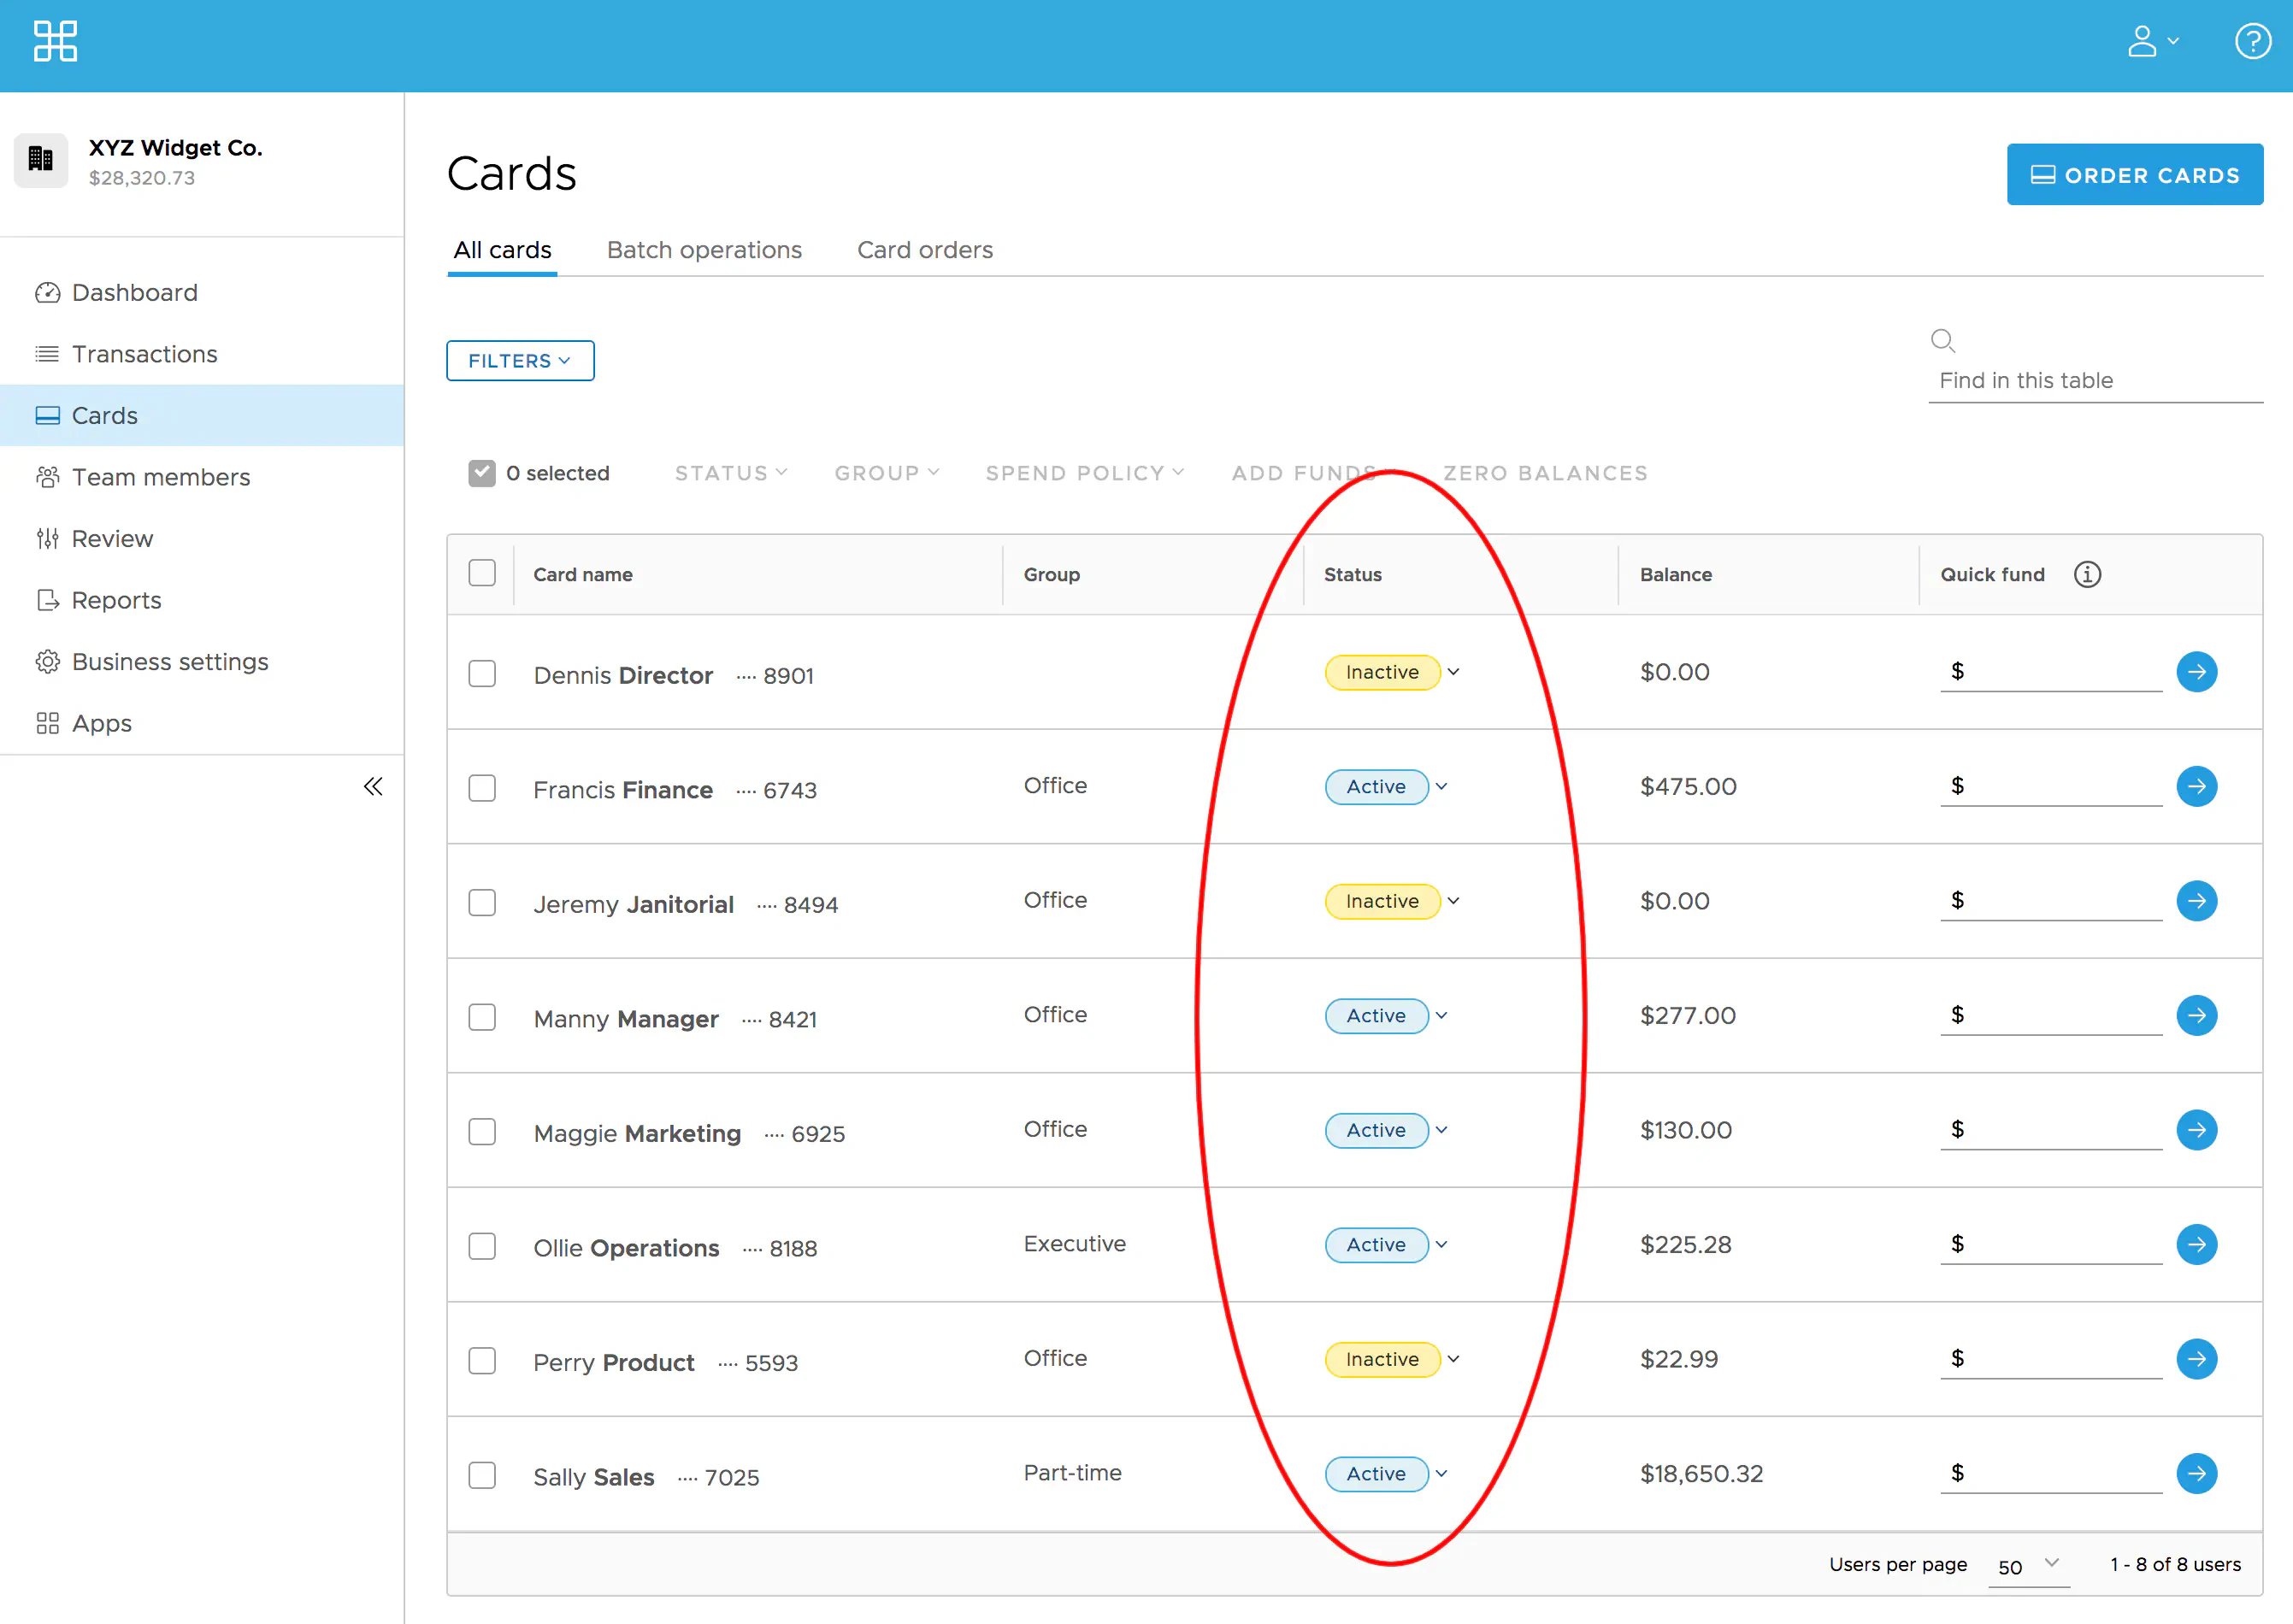
Task: Click the Quick fund info icon
Action: [2087, 574]
